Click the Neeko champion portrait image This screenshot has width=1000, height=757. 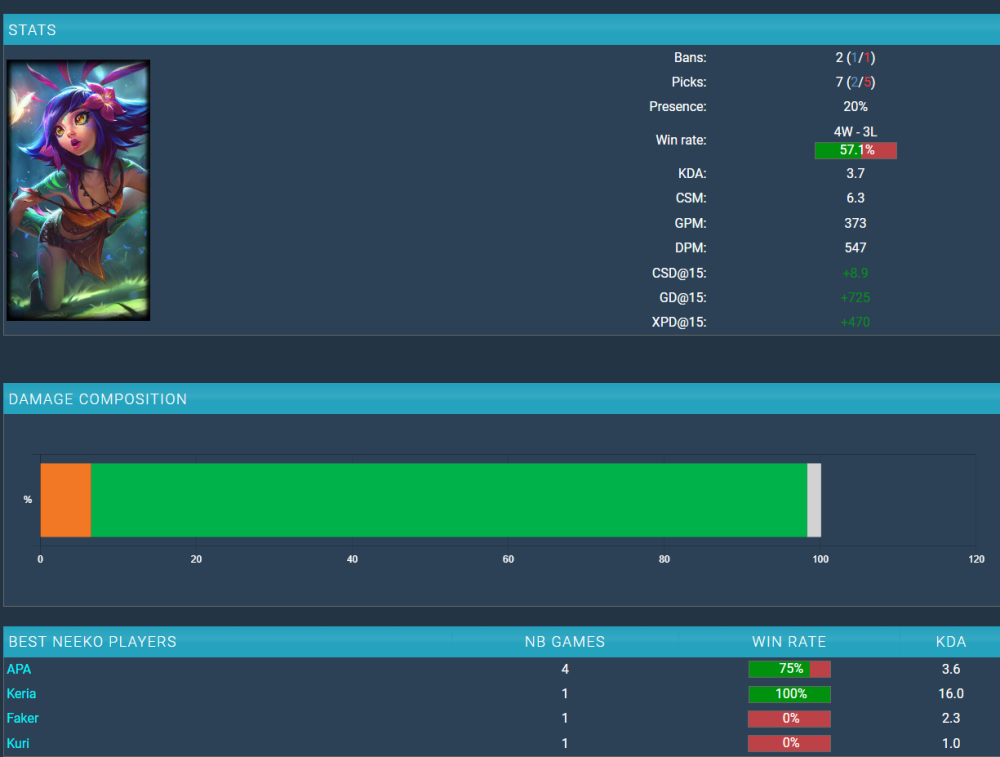click(x=78, y=190)
